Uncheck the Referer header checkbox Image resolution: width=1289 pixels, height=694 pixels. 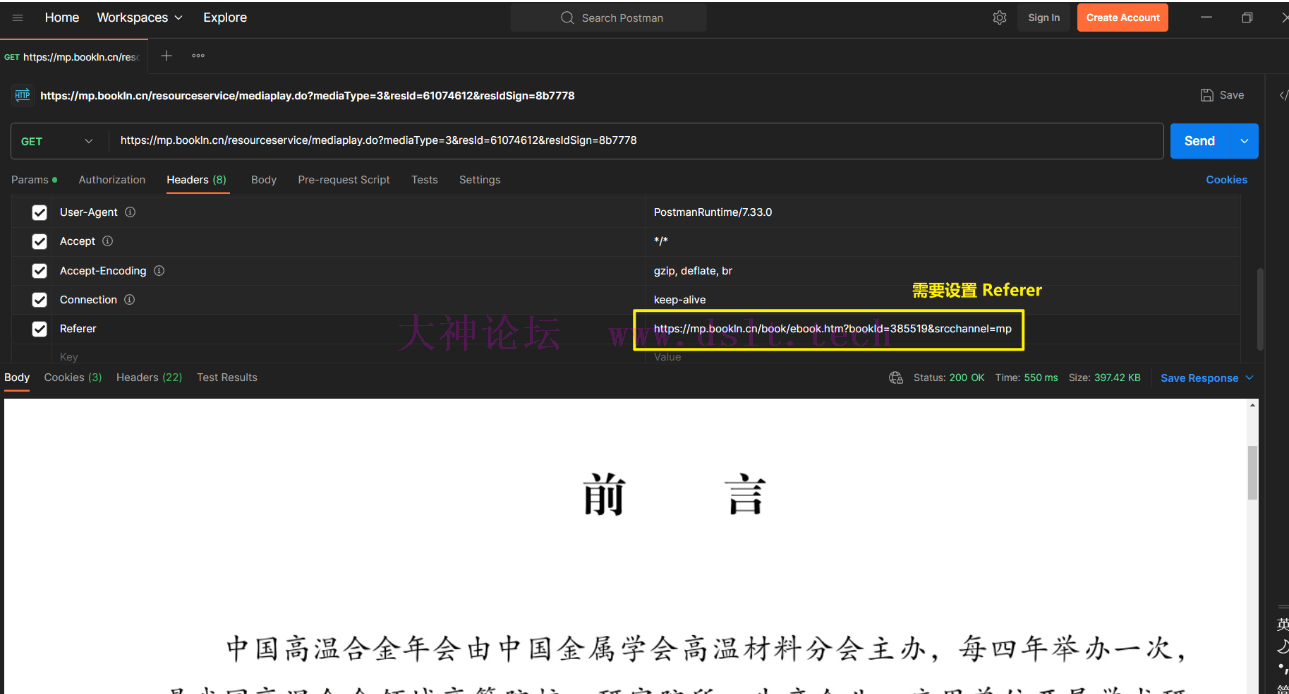(x=40, y=329)
